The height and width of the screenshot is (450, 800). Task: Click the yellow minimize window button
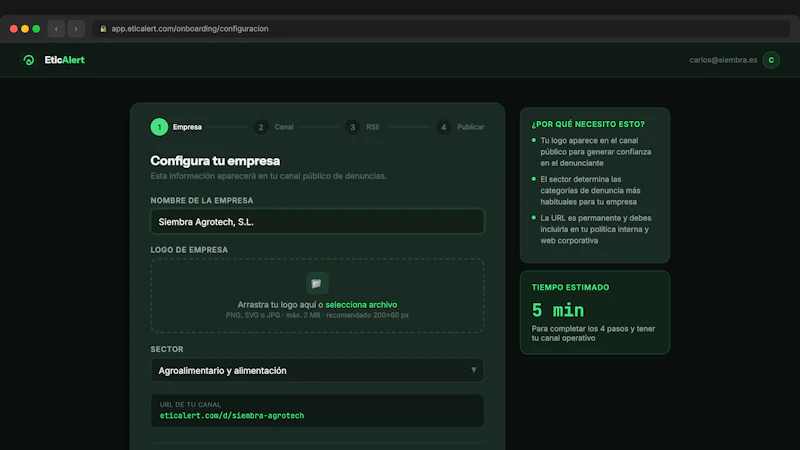coord(25,29)
